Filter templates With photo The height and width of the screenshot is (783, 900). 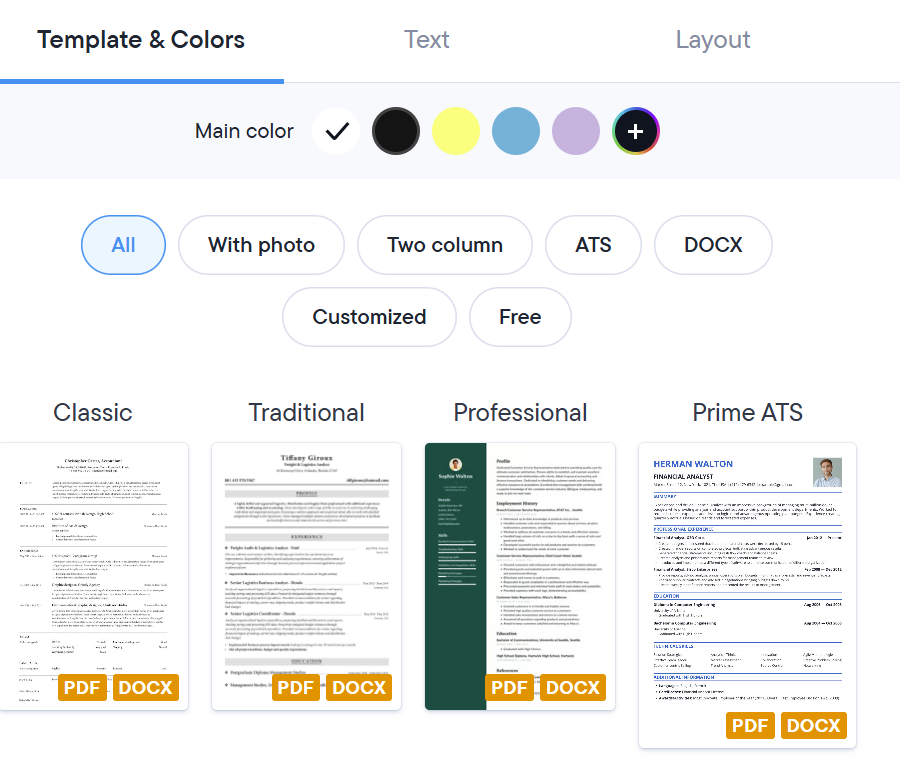pyautogui.click(x=261, y=245)
